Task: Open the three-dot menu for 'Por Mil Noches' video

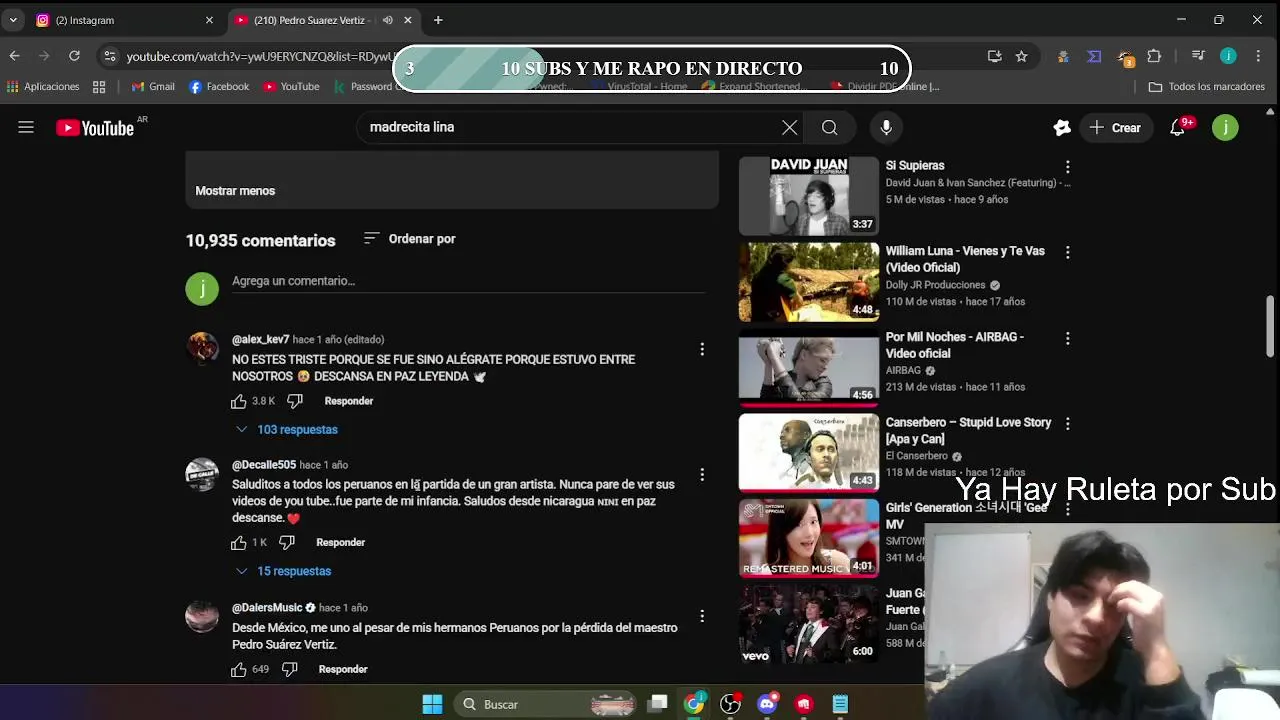Action: [x=1067, y=339]
